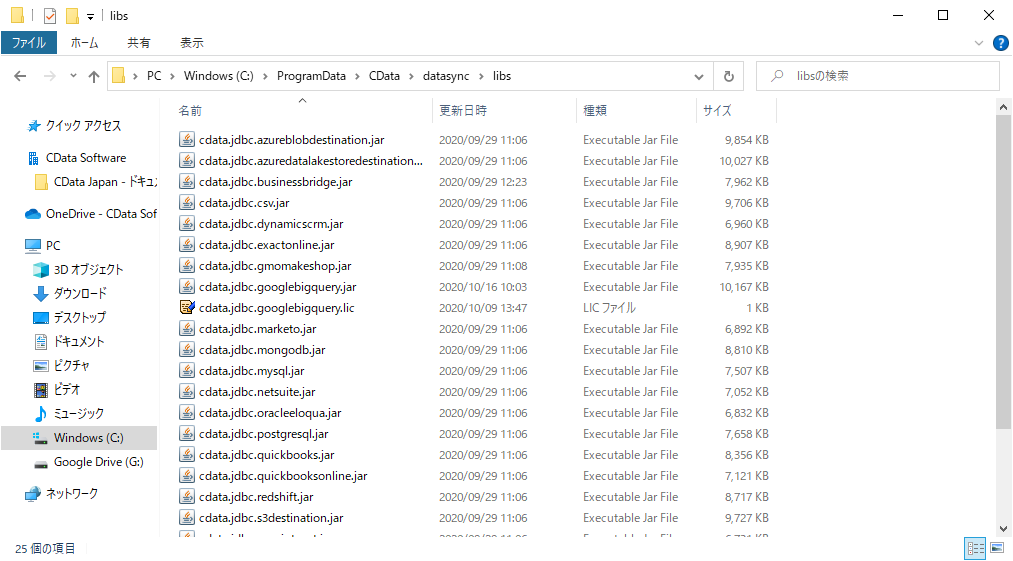Click the Forward navigation arrow
Viewport: 1013px width, 561px height.
(50, 76)
